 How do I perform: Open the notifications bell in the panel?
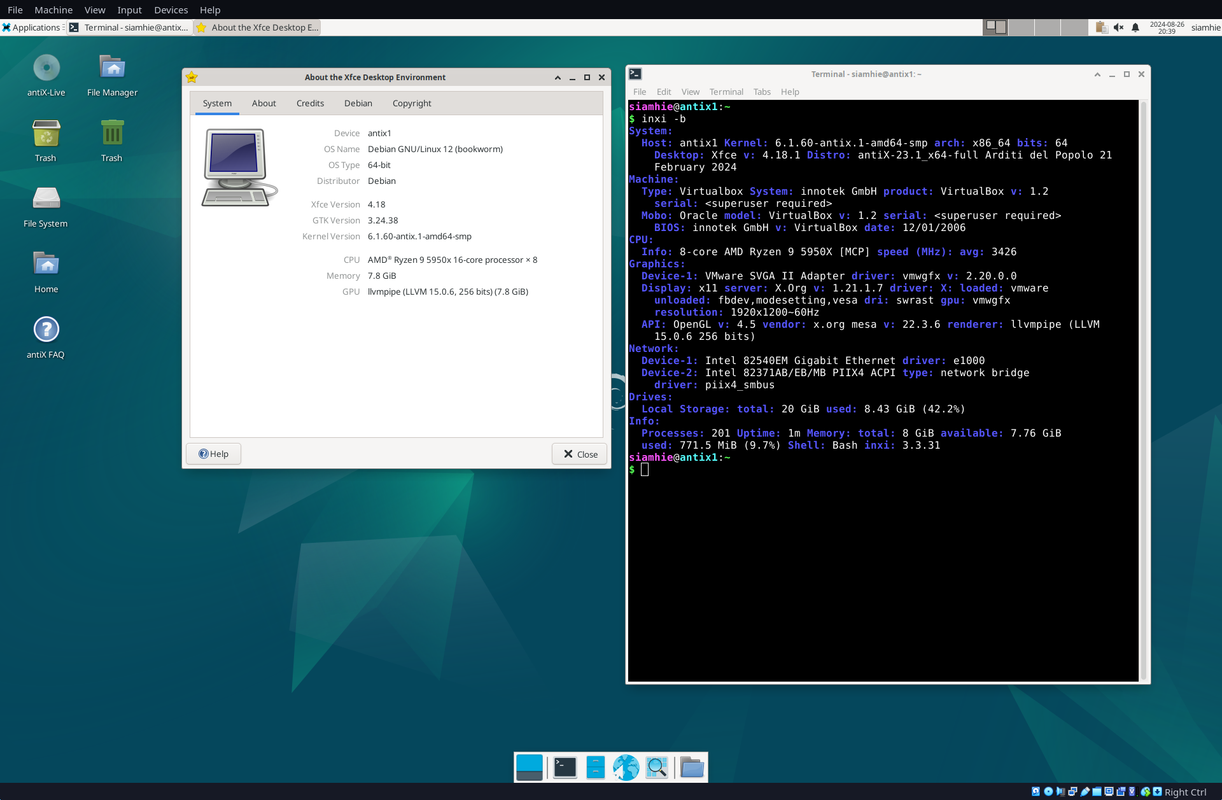click(1135, 27)
